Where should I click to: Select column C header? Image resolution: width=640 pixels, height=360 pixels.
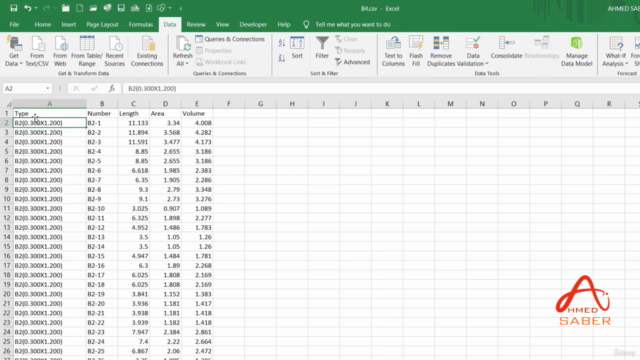point(133,104)
